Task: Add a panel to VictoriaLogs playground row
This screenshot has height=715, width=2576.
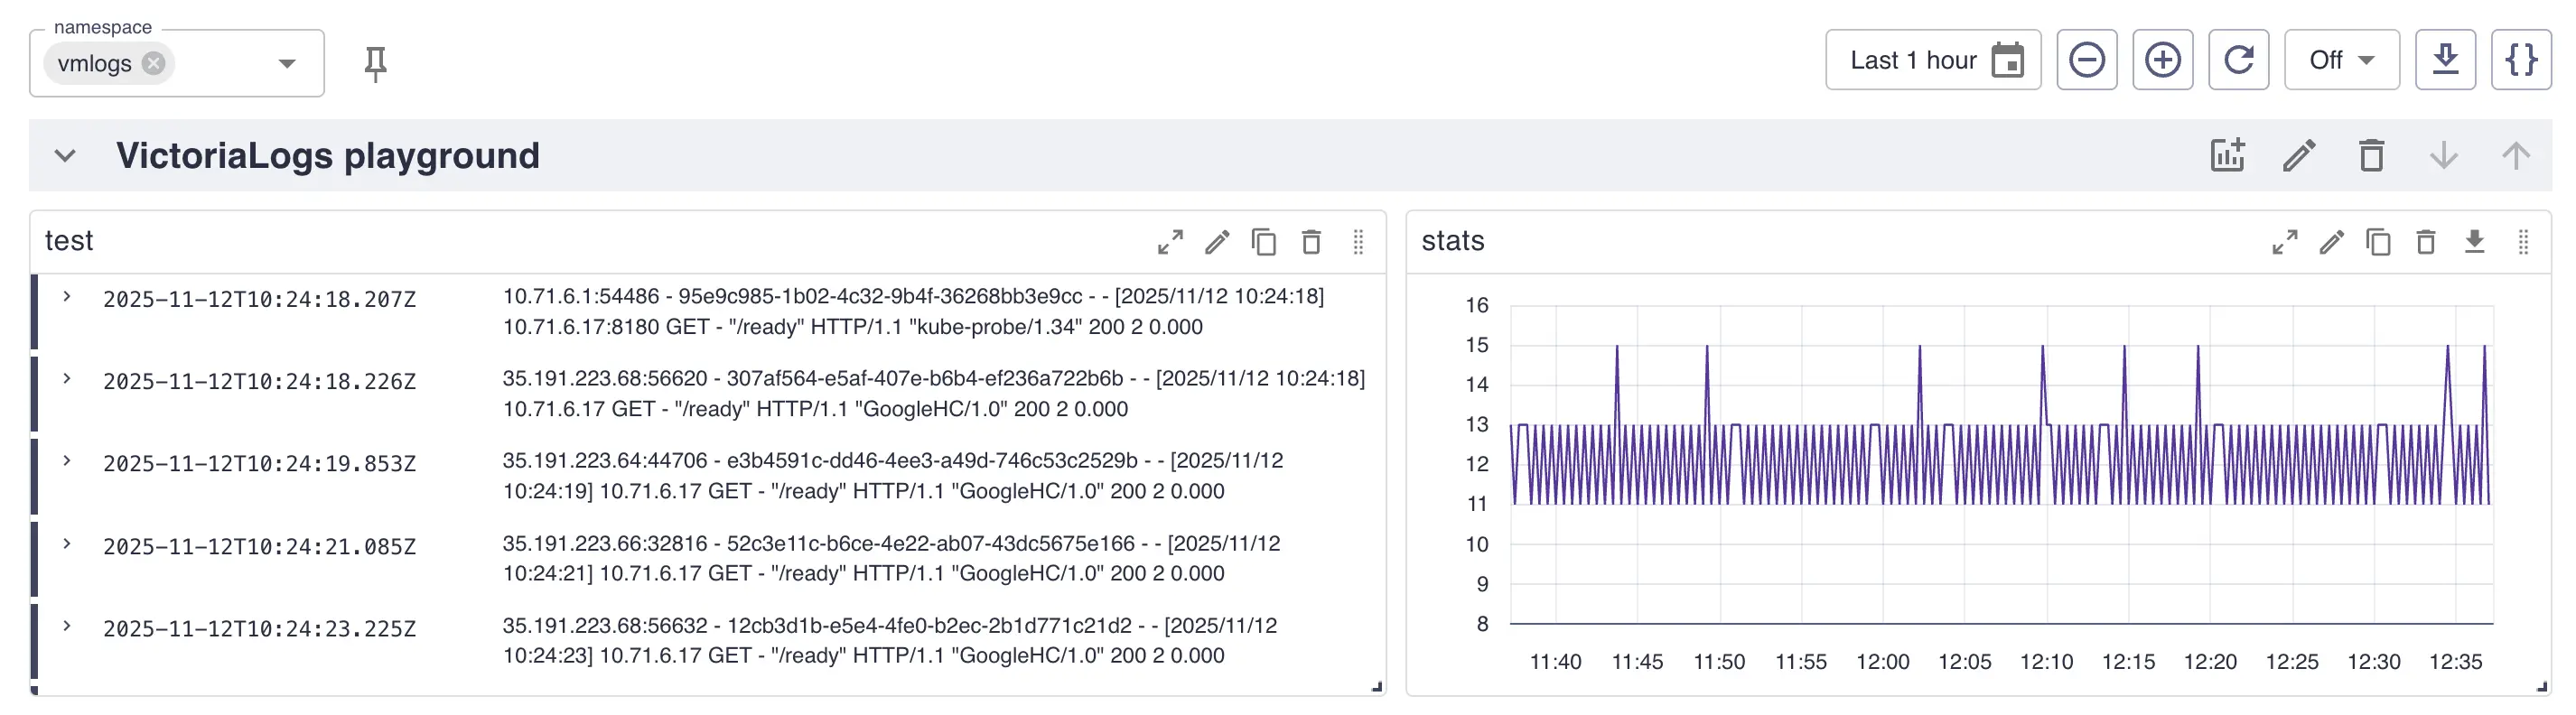Action: [x=2227, y=156]
